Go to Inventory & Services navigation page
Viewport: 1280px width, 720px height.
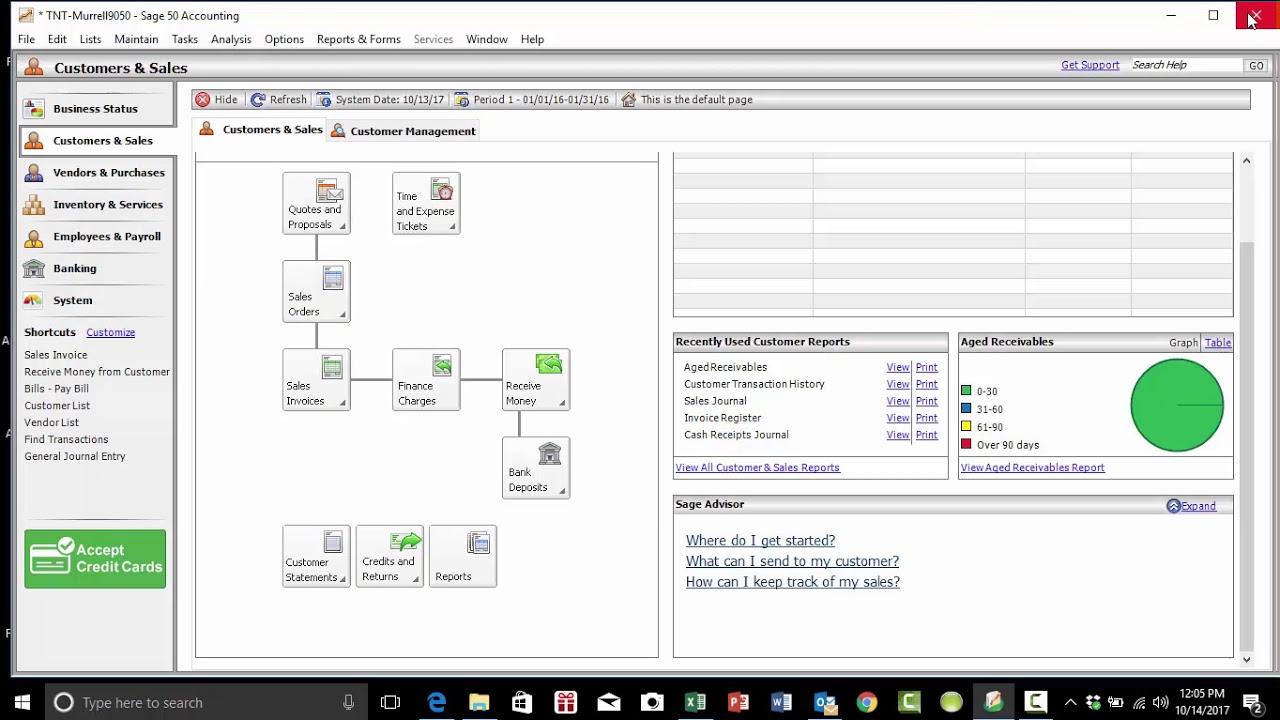pos(96,204)
